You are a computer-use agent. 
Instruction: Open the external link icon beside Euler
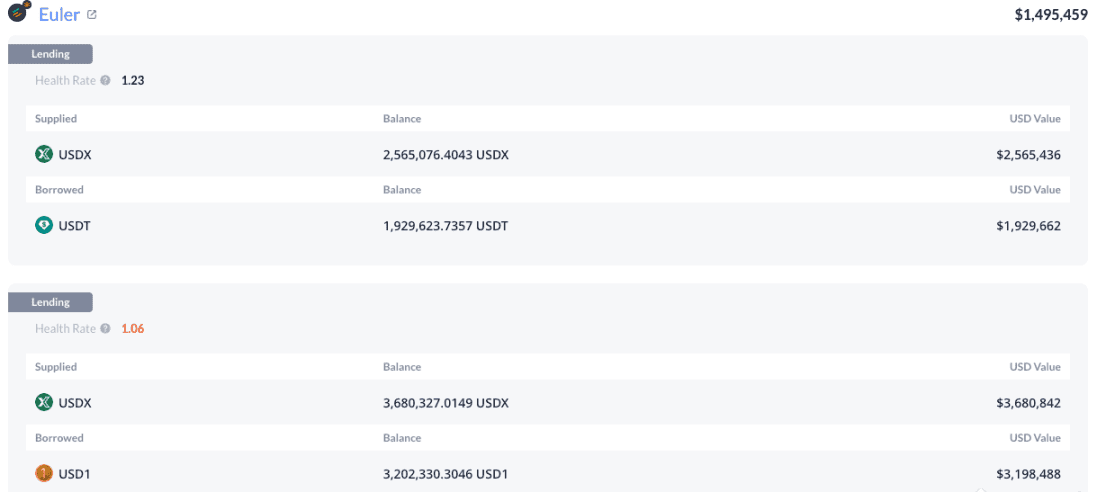(92, 15)
